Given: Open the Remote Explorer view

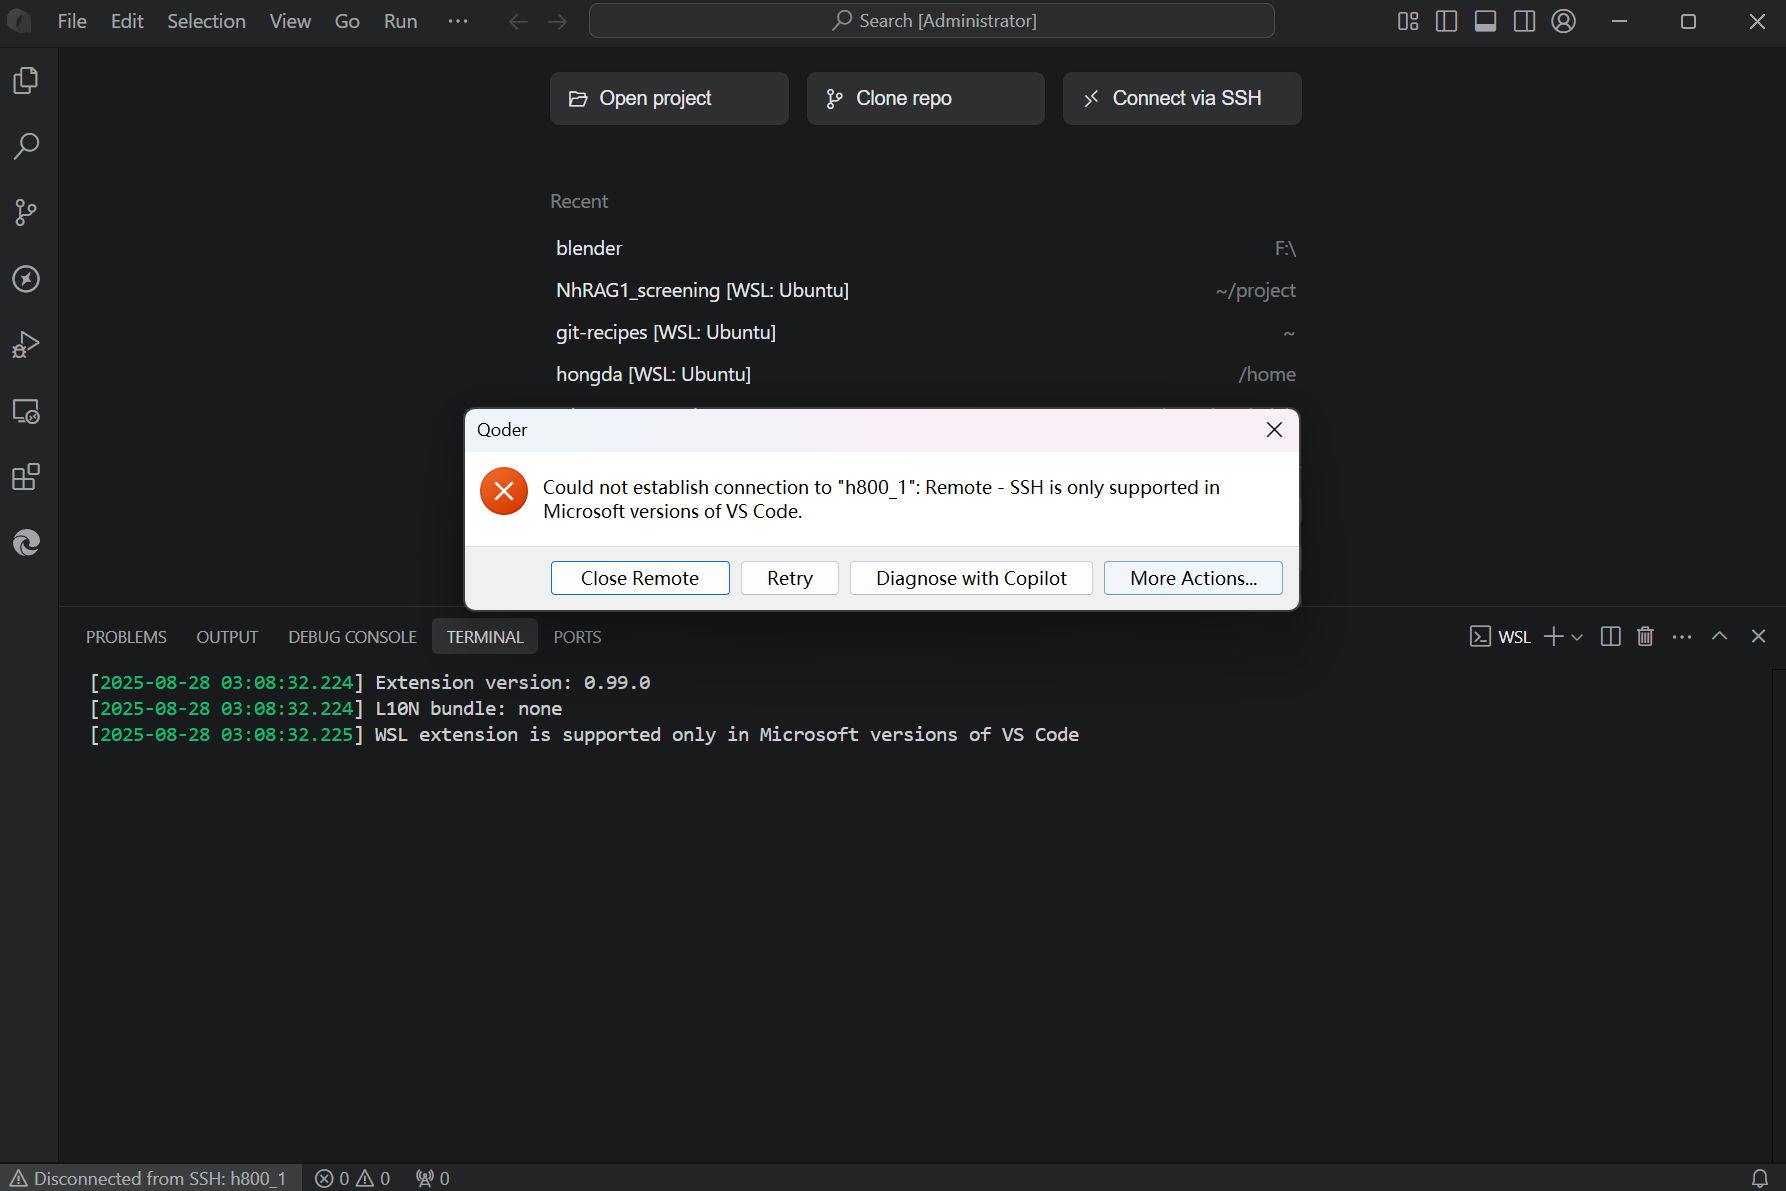Looking at the screenshot, I should (26, 411).
